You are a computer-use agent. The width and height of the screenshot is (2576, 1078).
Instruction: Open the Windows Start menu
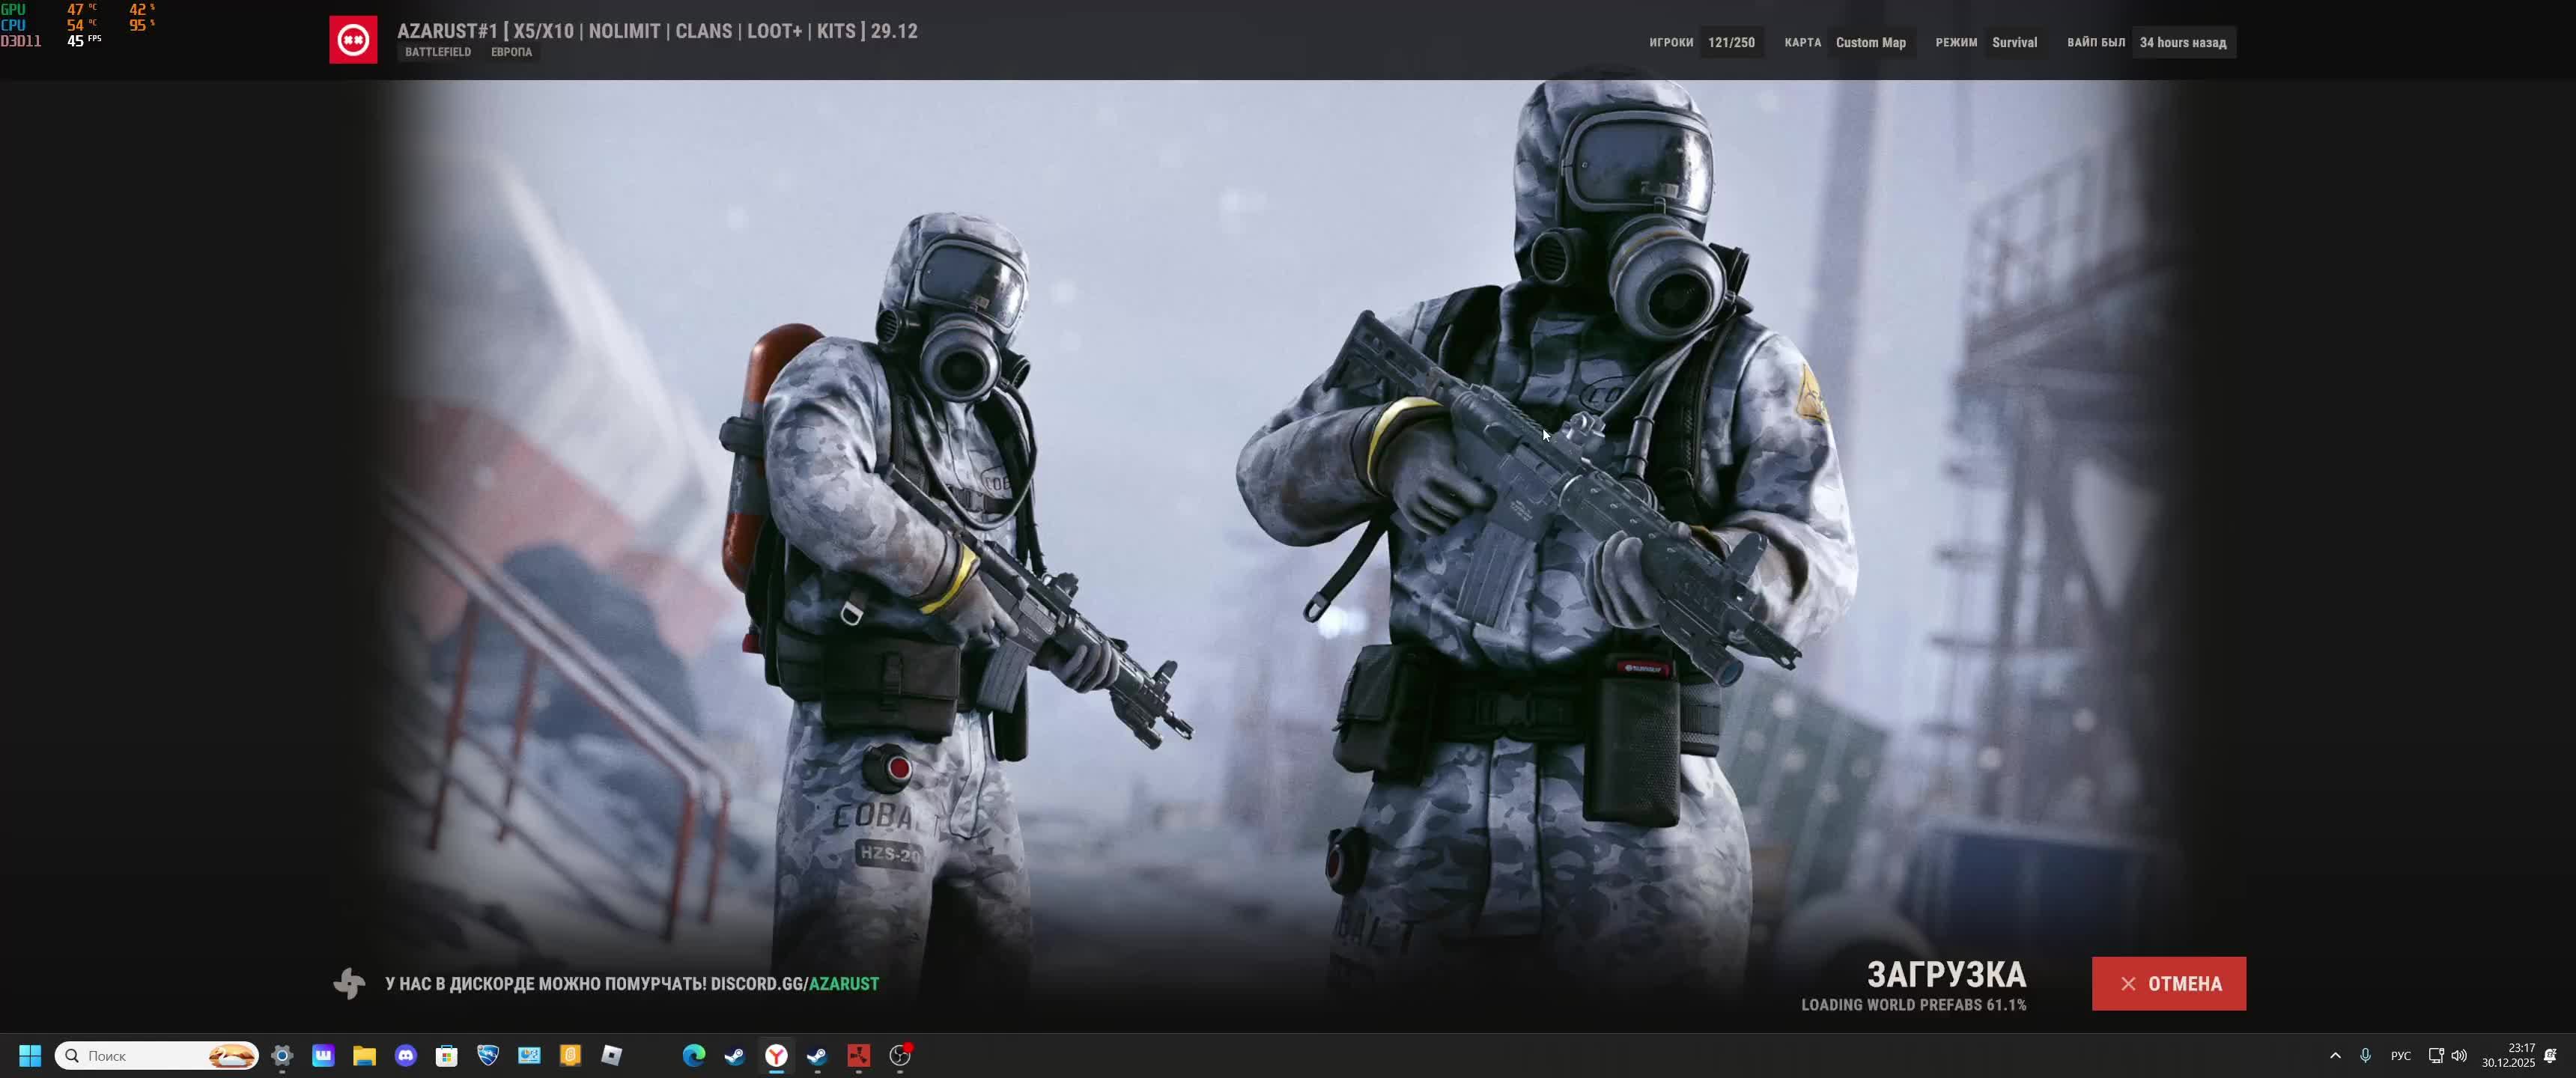coord(30,1055)
